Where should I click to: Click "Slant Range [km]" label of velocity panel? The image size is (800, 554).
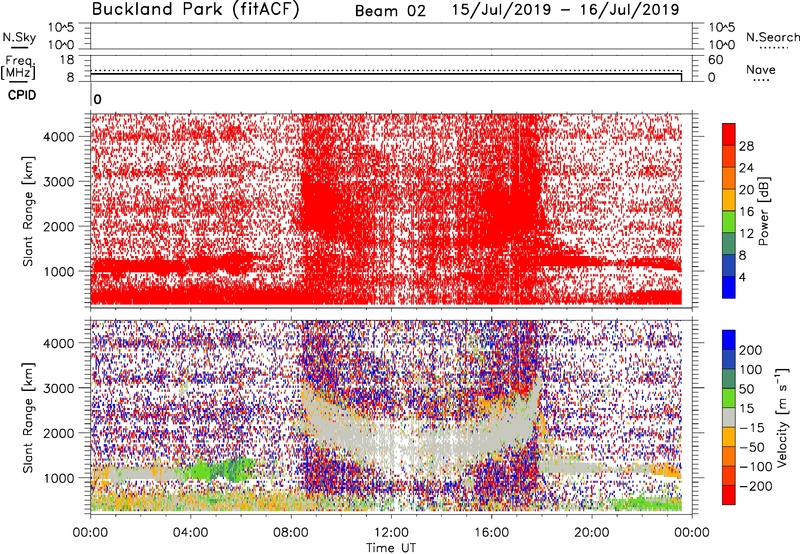coord(28,418)
